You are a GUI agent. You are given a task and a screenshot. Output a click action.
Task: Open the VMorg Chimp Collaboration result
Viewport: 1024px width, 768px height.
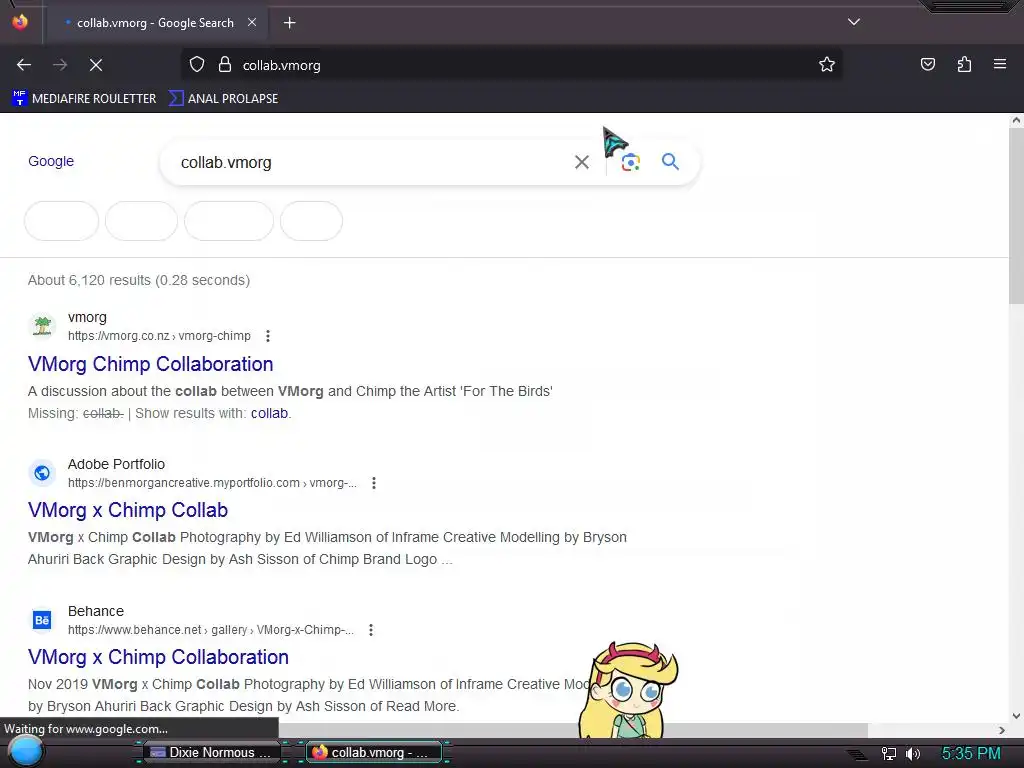150,364
